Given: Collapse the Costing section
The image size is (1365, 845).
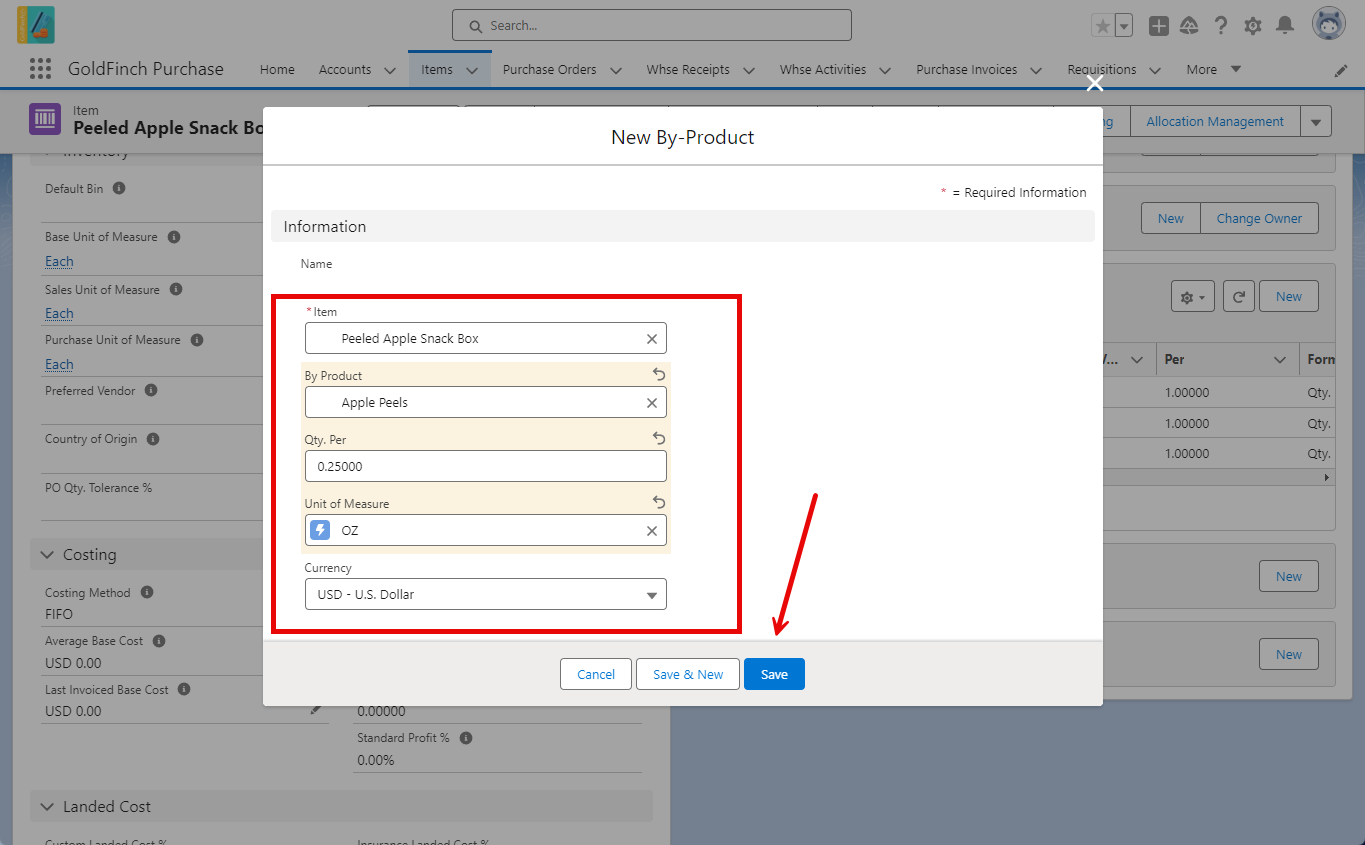Looking at the screenshot, I should coord(47,554).
